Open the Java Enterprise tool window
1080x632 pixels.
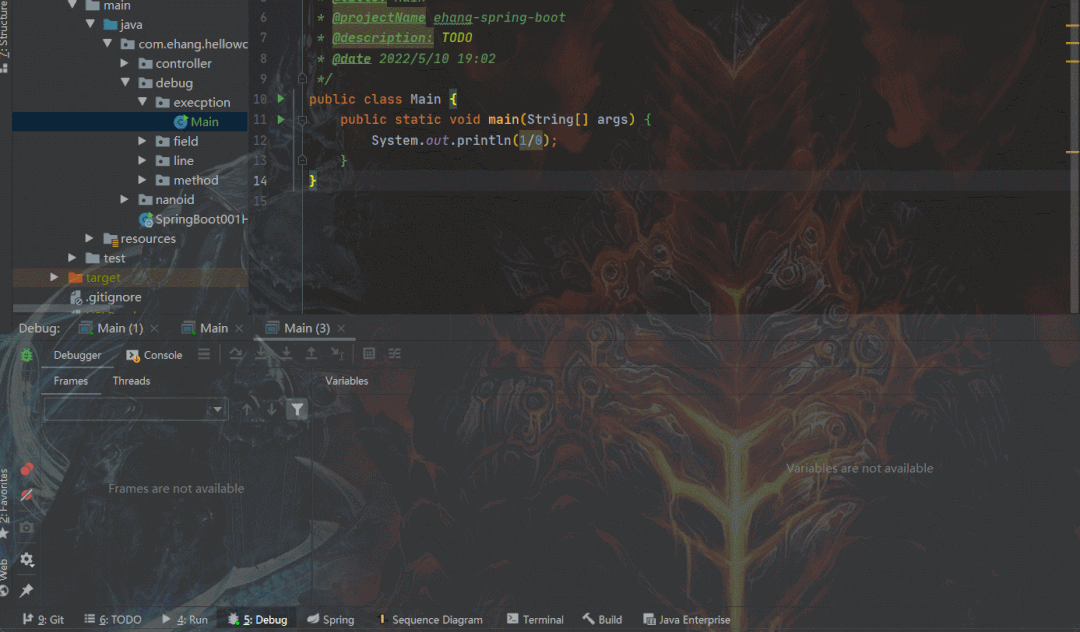687,620
